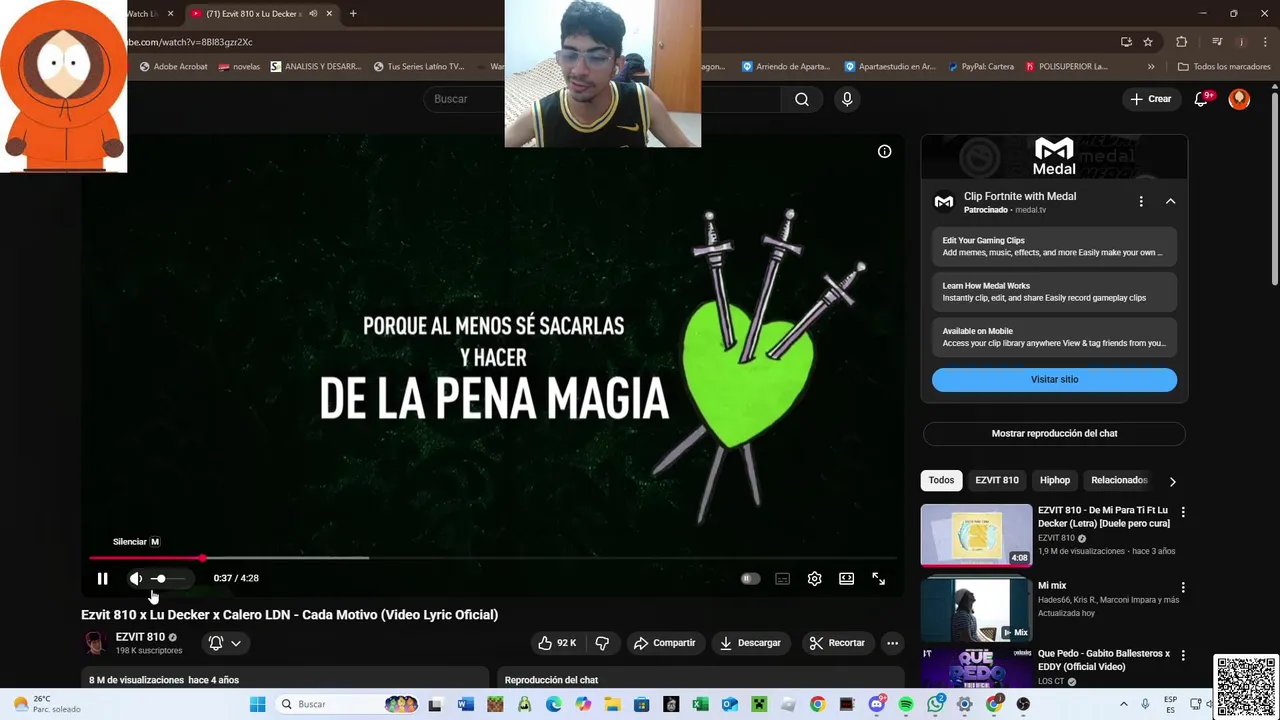Select the Hiphop filter chip
This screenshot has width=1280, height=720.
[x=1054, y=480]
